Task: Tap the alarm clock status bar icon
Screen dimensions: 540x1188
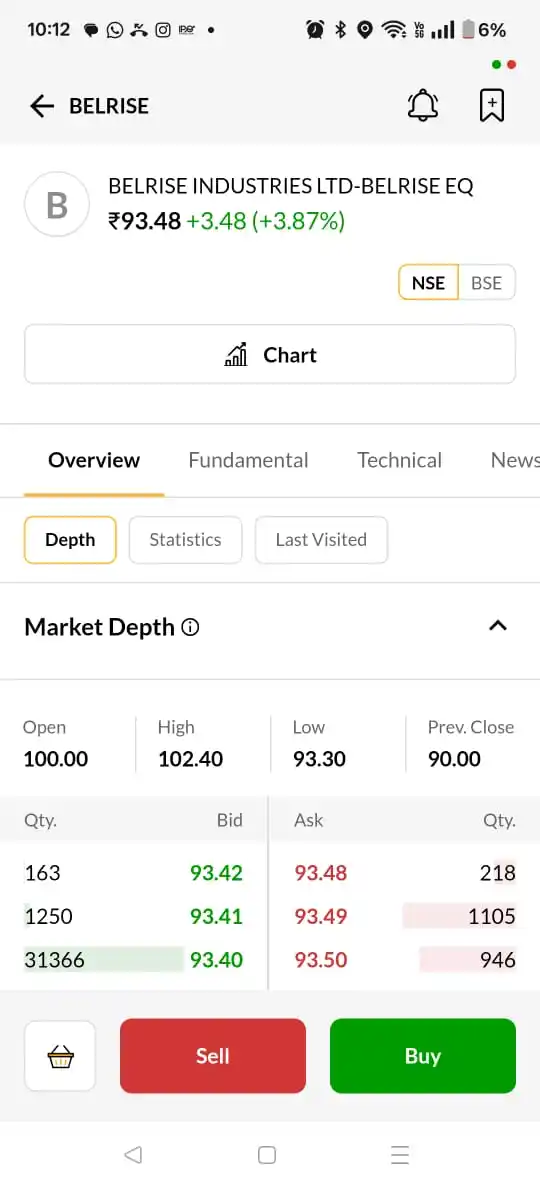Action: [315, 30]
